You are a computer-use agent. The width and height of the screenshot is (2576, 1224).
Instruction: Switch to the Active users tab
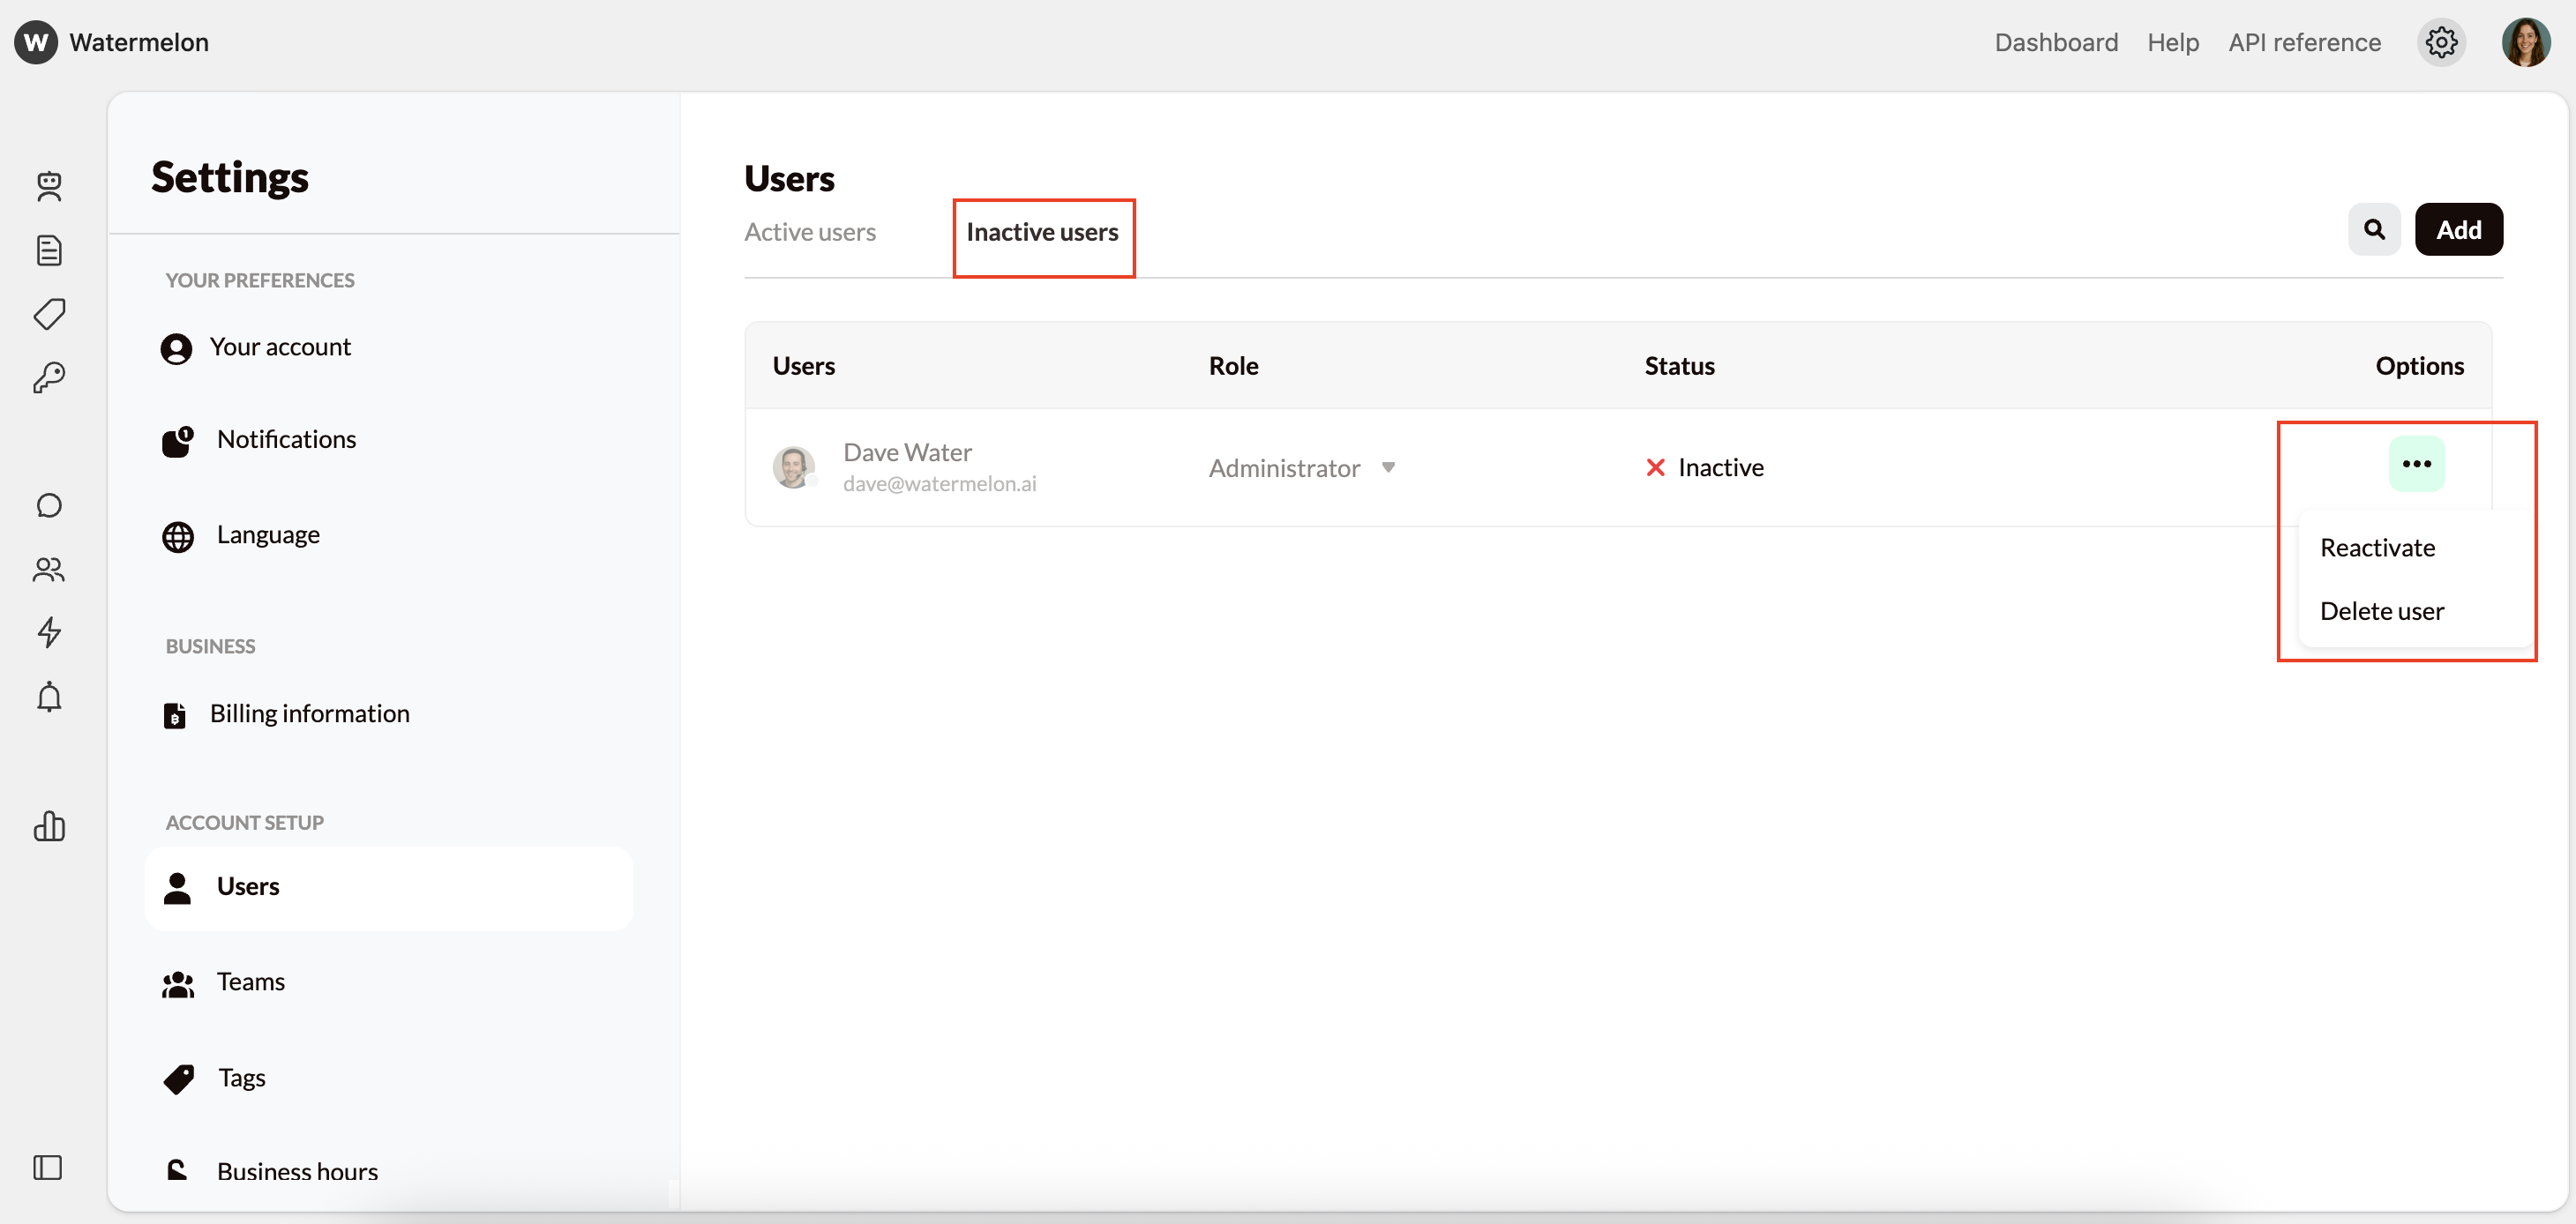coord(810,231)
